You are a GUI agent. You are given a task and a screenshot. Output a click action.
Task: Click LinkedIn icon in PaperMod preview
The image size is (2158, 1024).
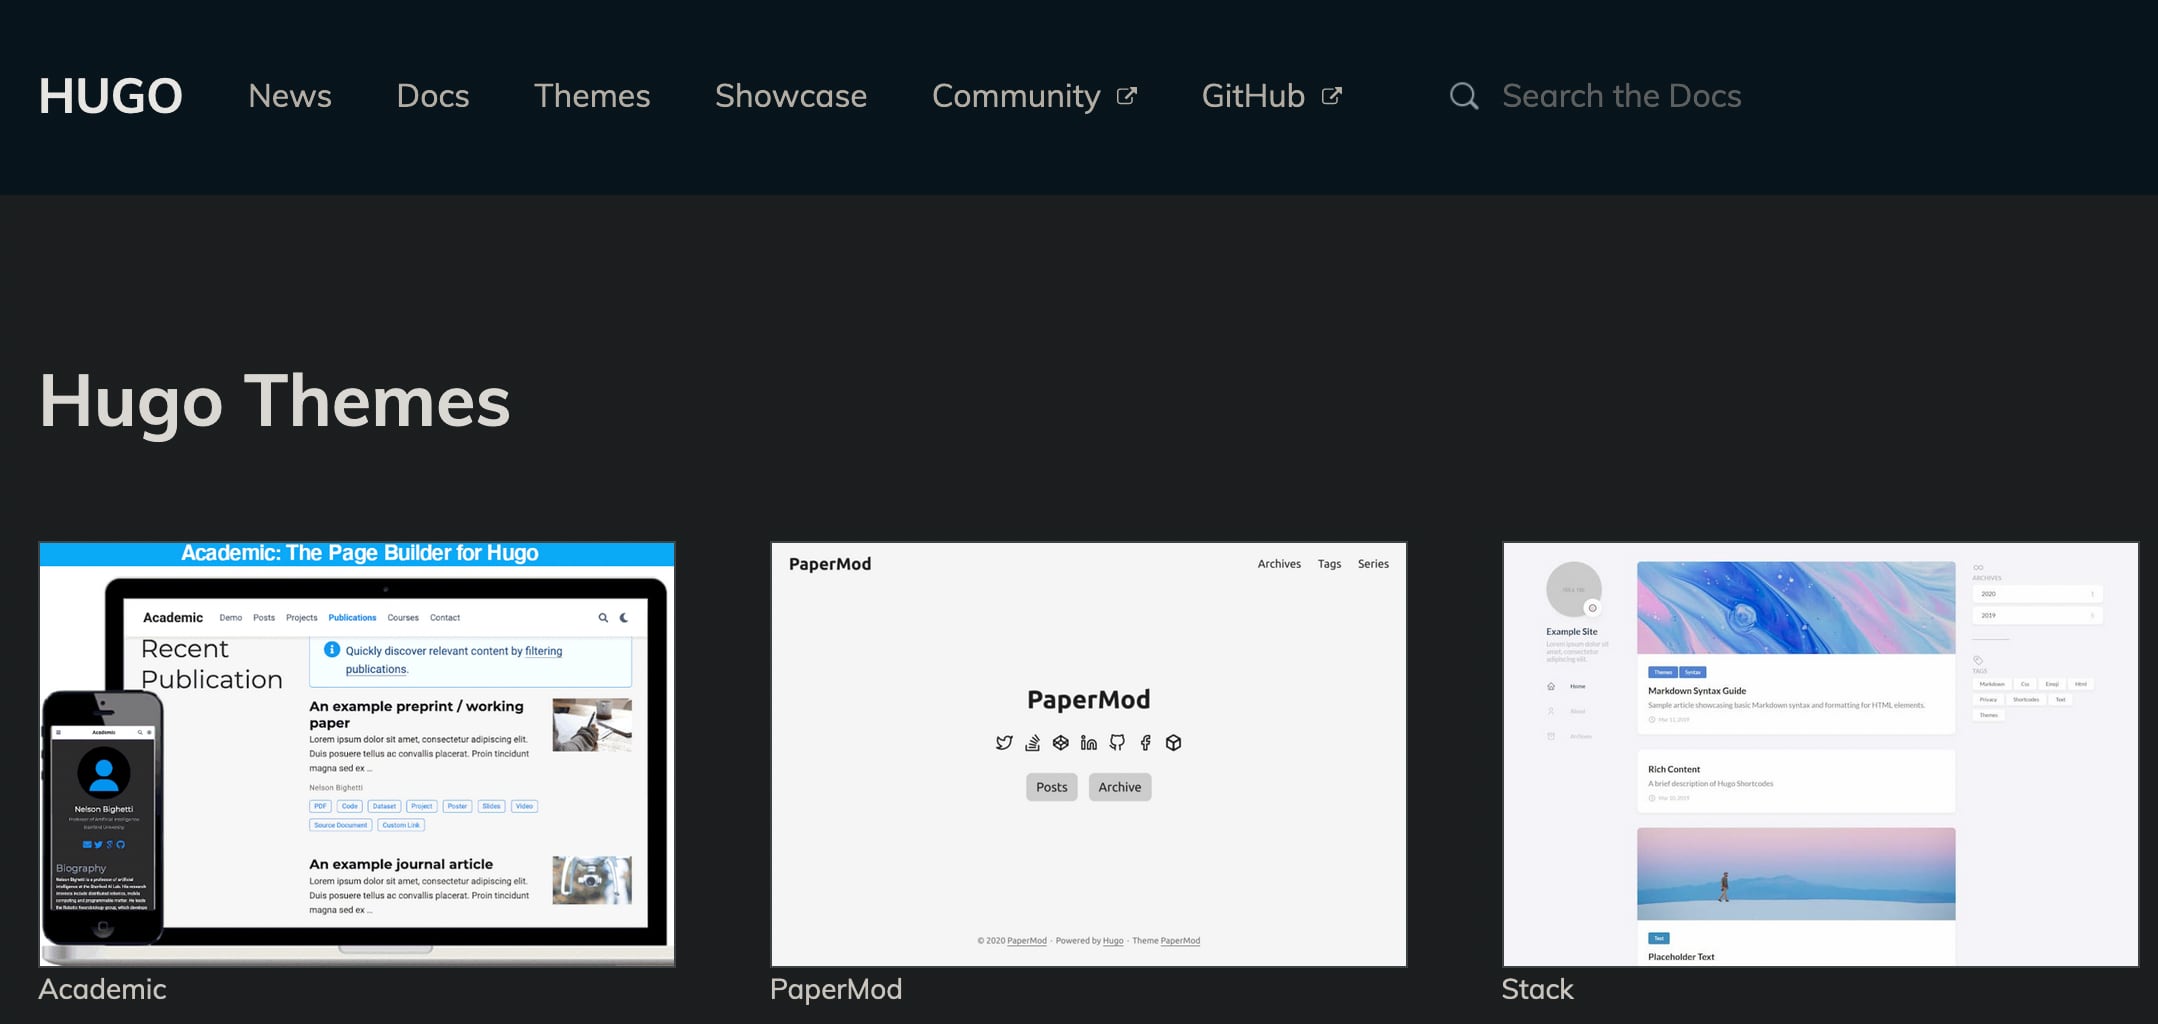tap(1089, 743)
